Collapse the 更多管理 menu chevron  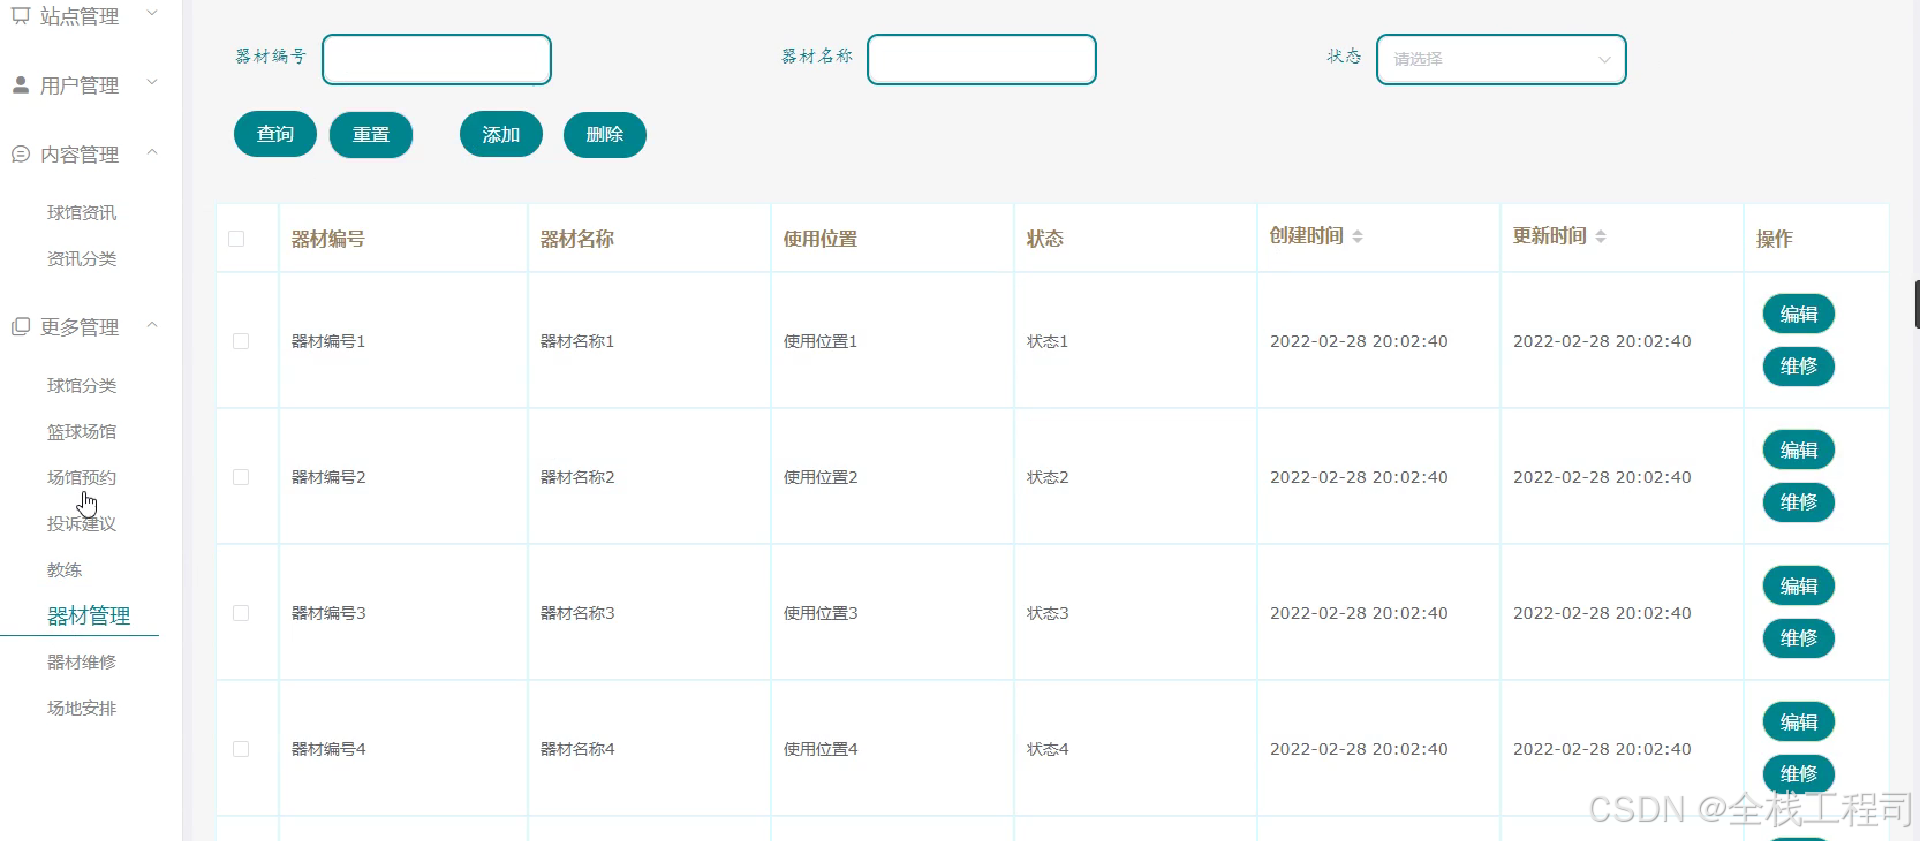coord(152,324)
